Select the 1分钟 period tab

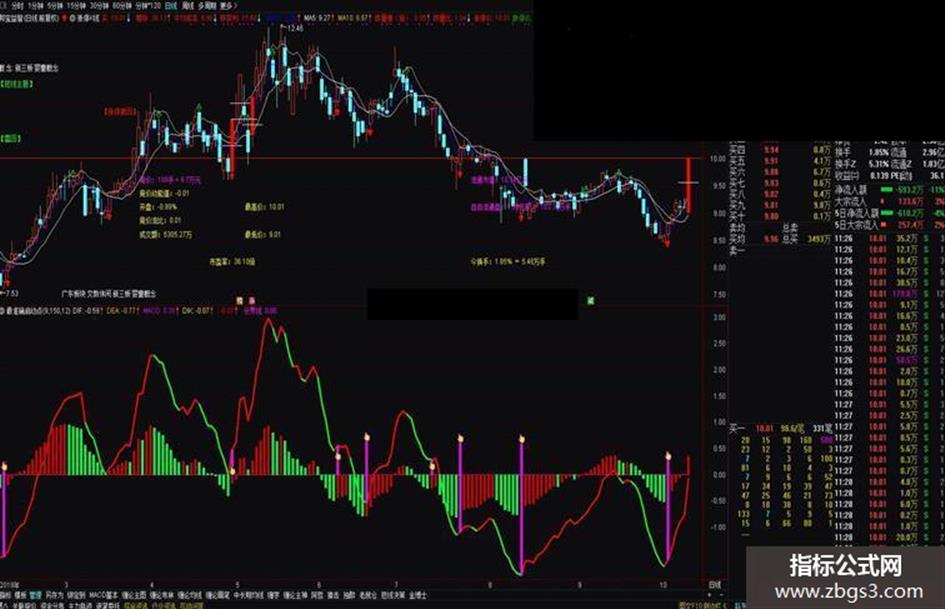[36, 5]
